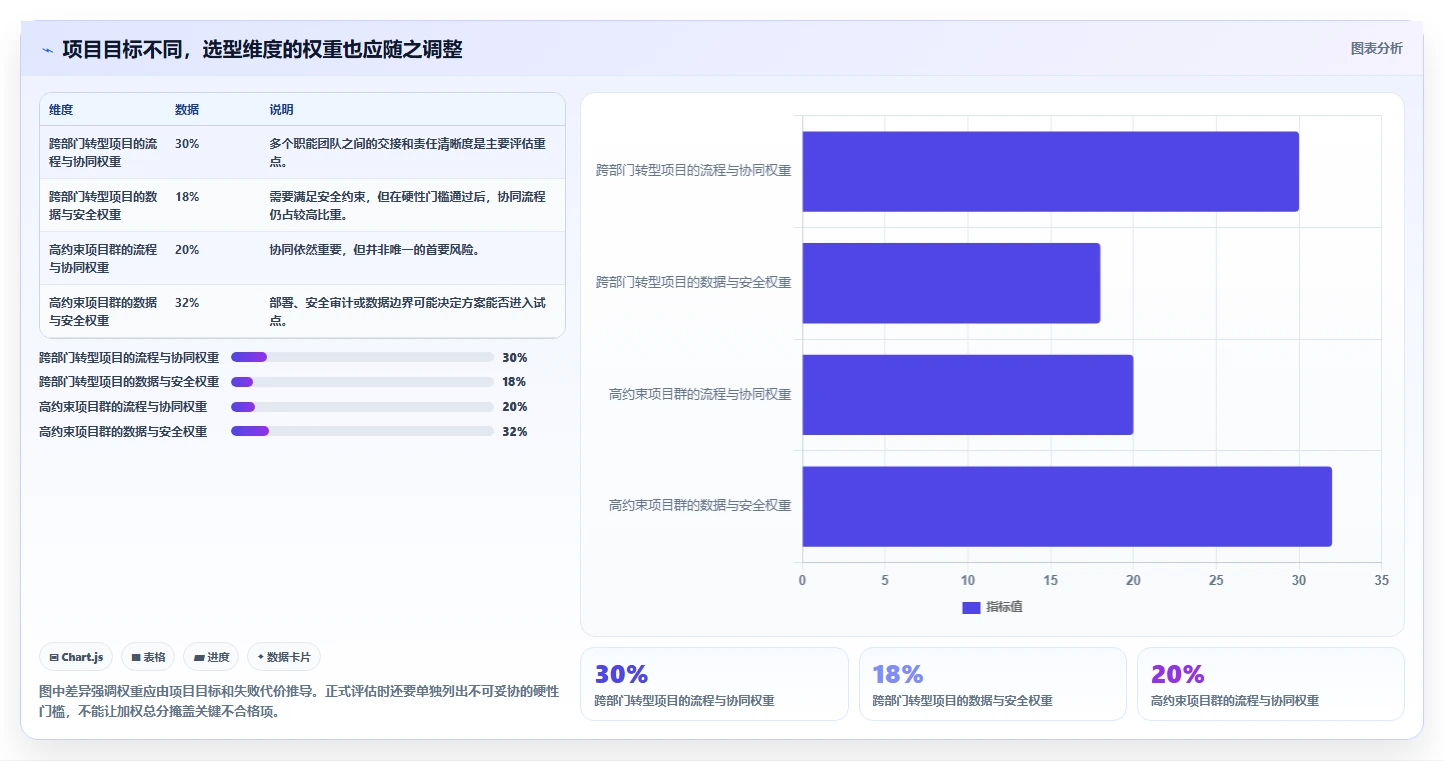Open the 30% data card

714,684
